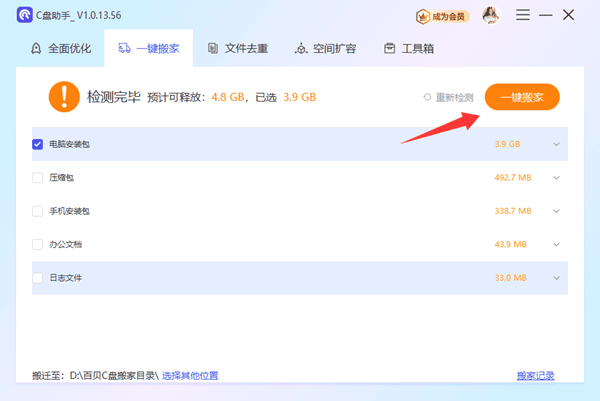The image size is (600, 401).
Task: Click the 选择其他位置 link
Action: [190, 376]
